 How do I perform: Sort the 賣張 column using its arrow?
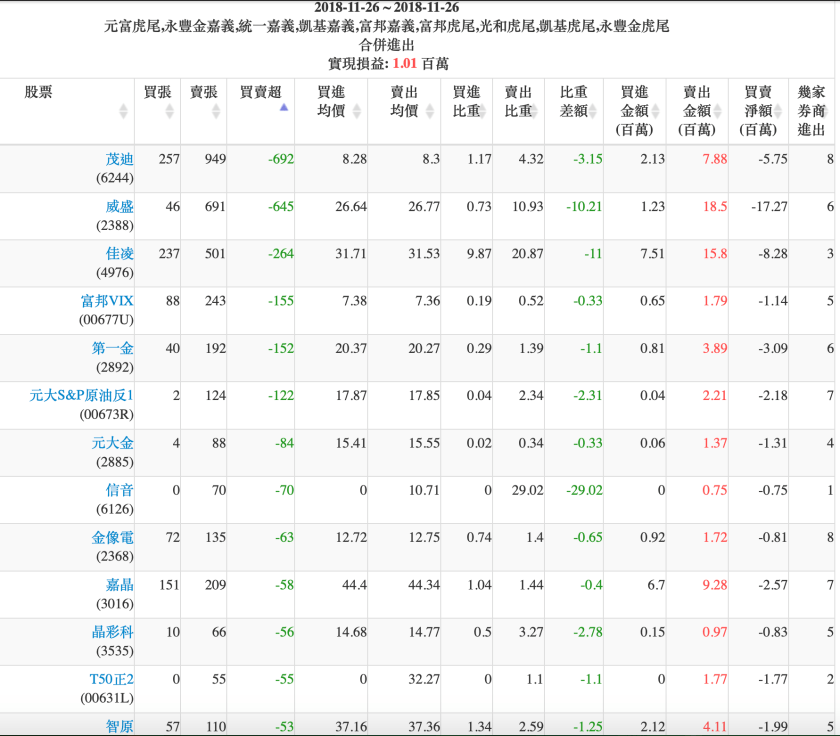click(x=214, y=110)
